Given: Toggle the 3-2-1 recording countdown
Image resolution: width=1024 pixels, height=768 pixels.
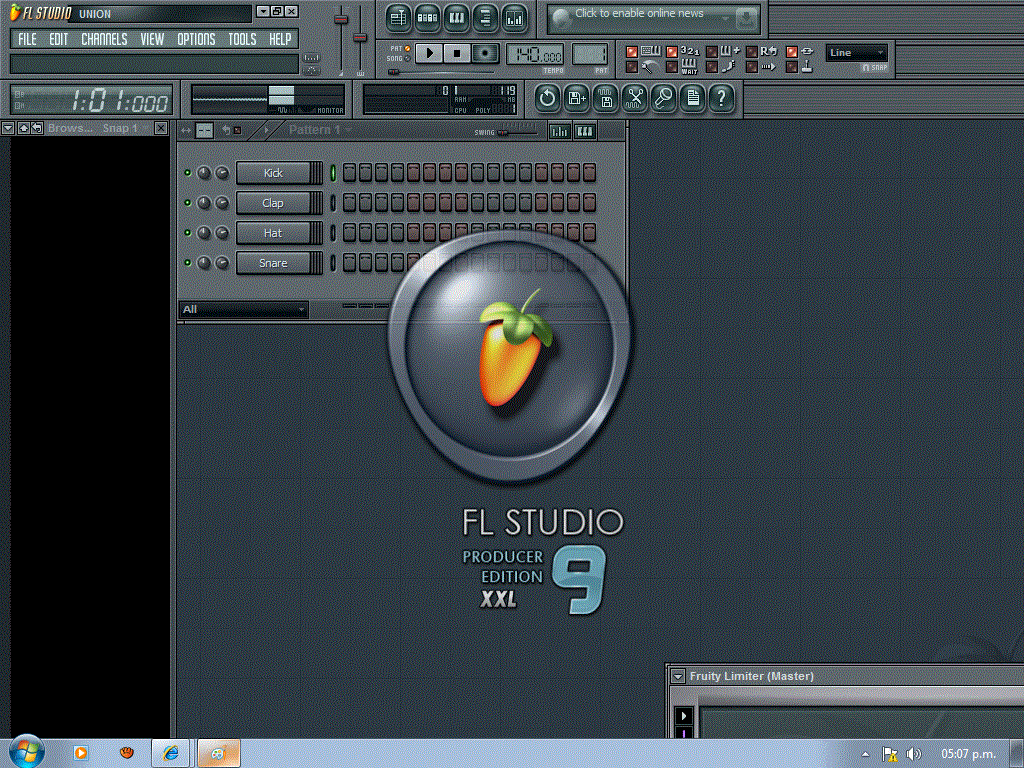Looking at the screenshot, I should click(671, 52).
